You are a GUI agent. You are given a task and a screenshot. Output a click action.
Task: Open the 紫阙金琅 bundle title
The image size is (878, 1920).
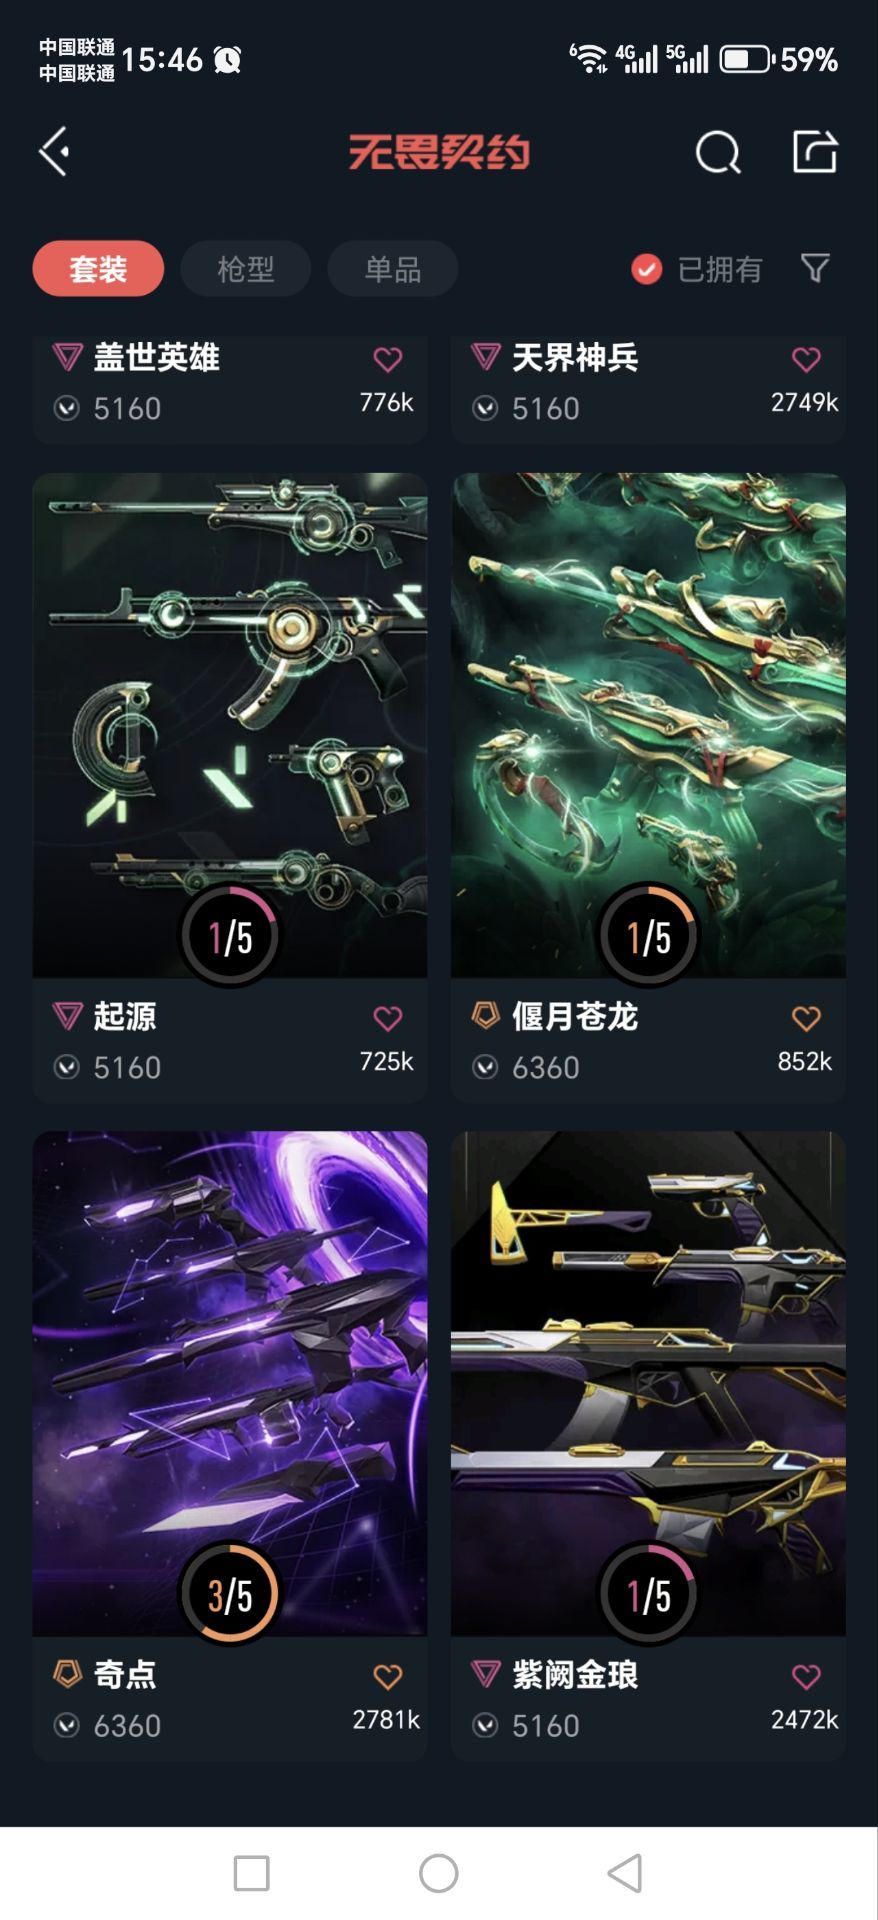coord(575,1674)
